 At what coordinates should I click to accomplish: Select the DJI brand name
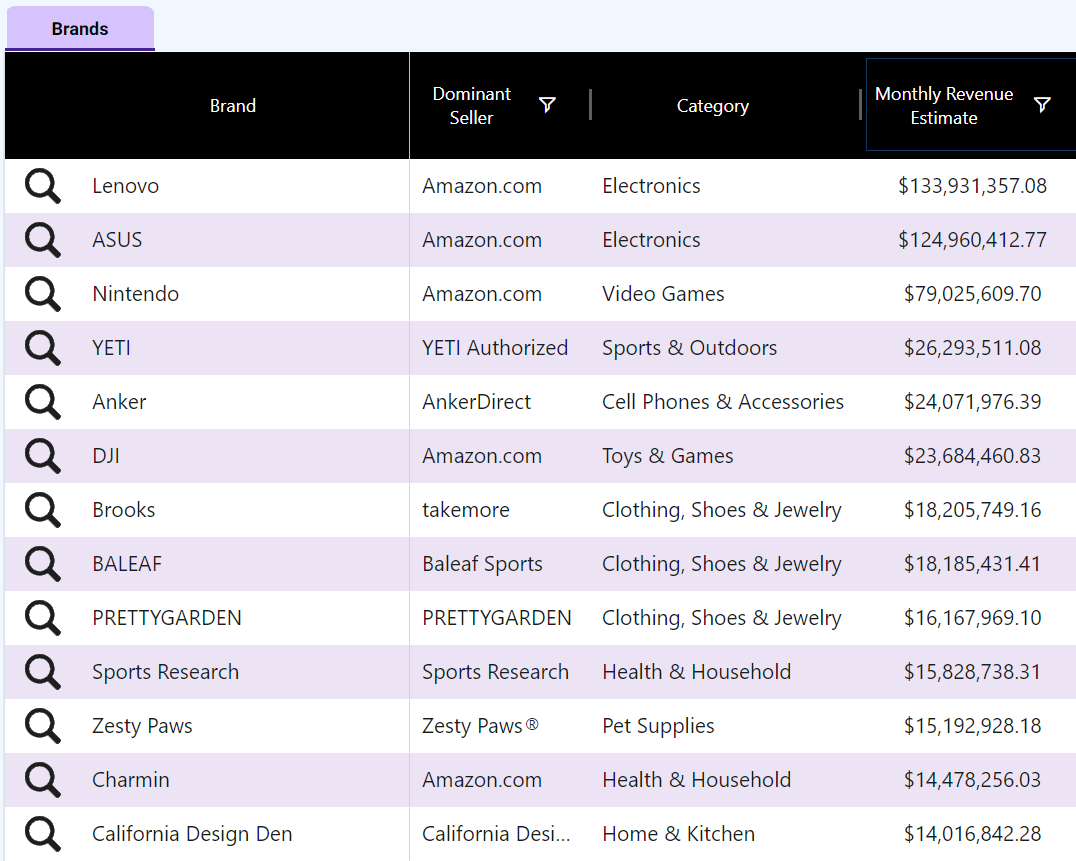(106, 456)
